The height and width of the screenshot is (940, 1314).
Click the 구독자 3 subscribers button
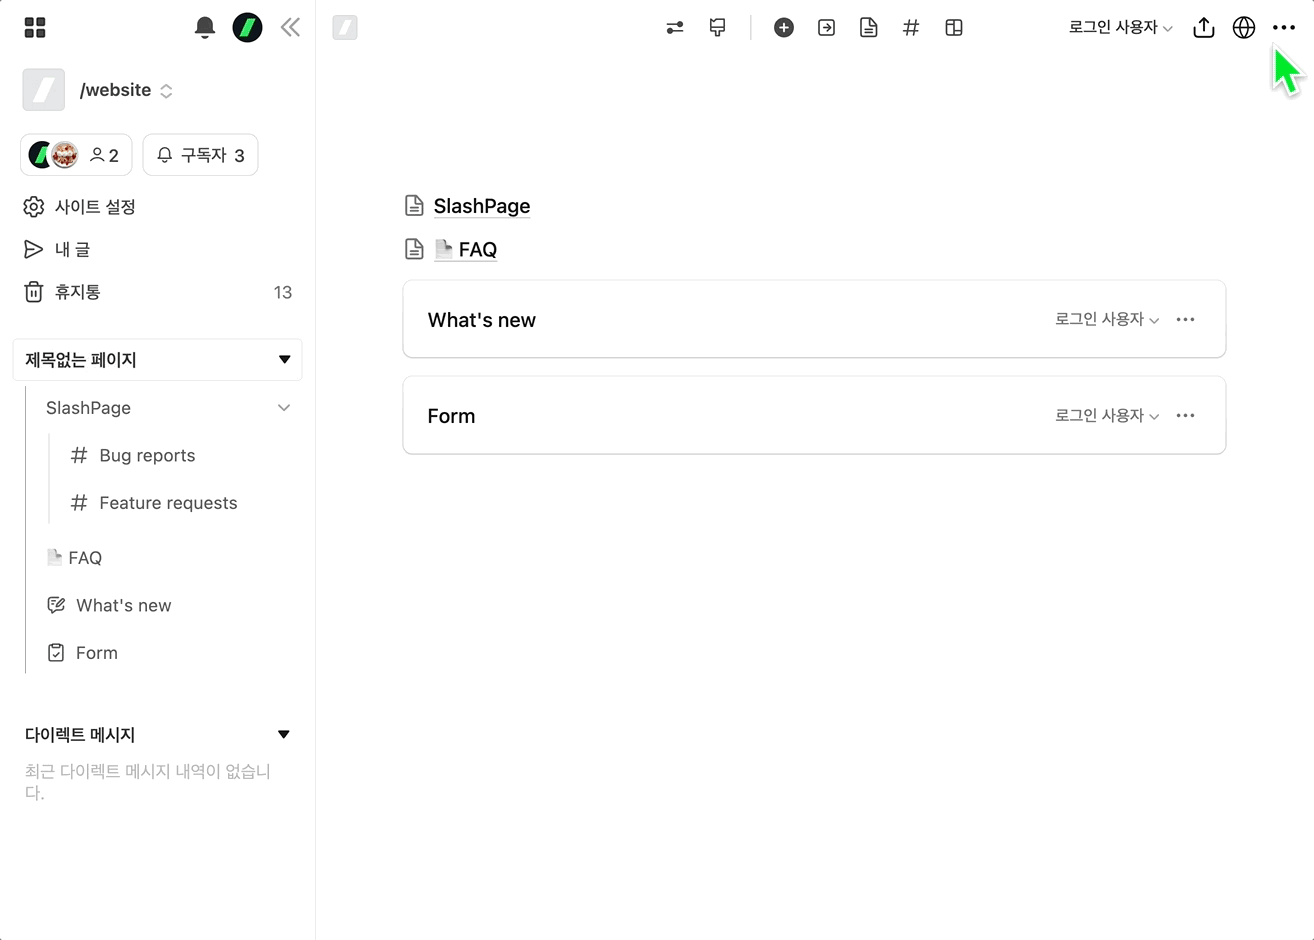201,155
